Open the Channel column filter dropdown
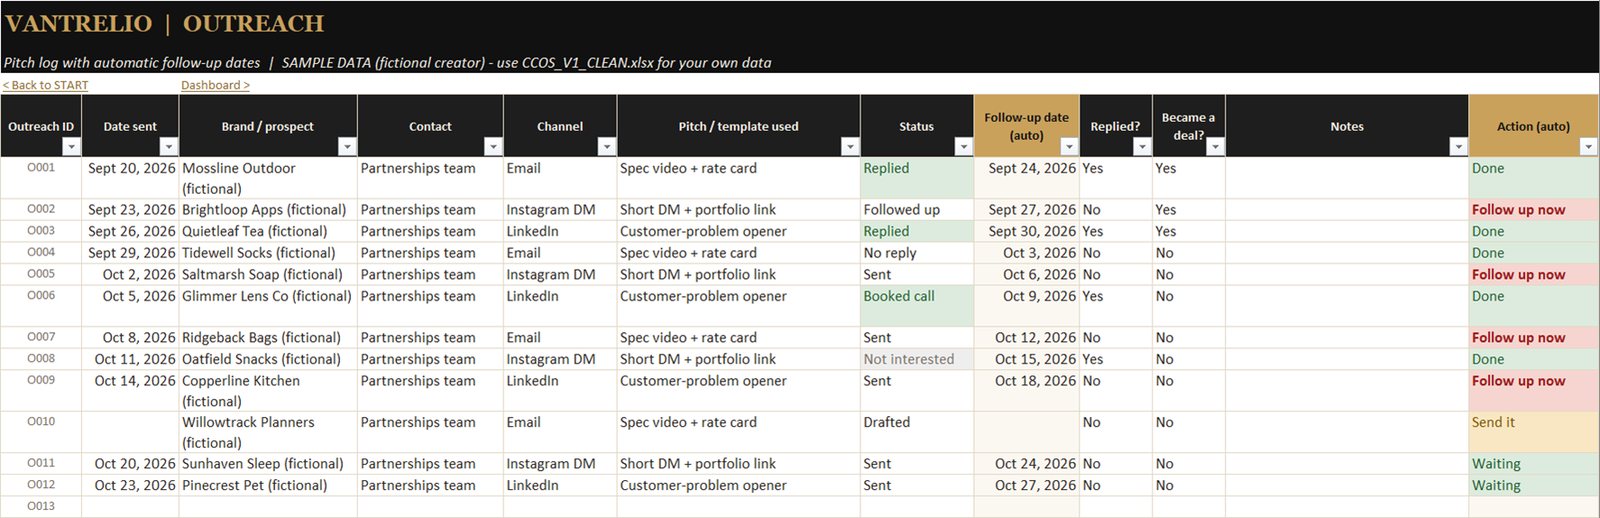This screenshot has height=518, width=1600. (x=606, y=147)
